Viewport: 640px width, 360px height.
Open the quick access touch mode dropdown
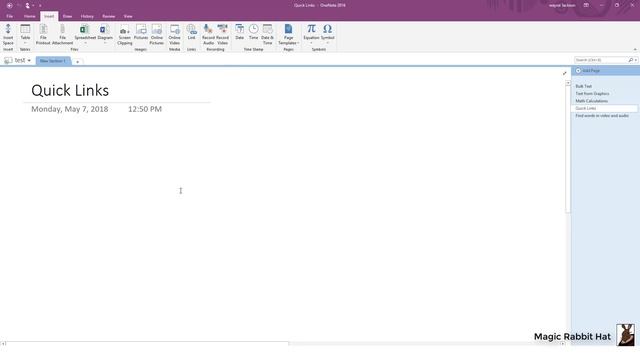click(x=34, y=6)
